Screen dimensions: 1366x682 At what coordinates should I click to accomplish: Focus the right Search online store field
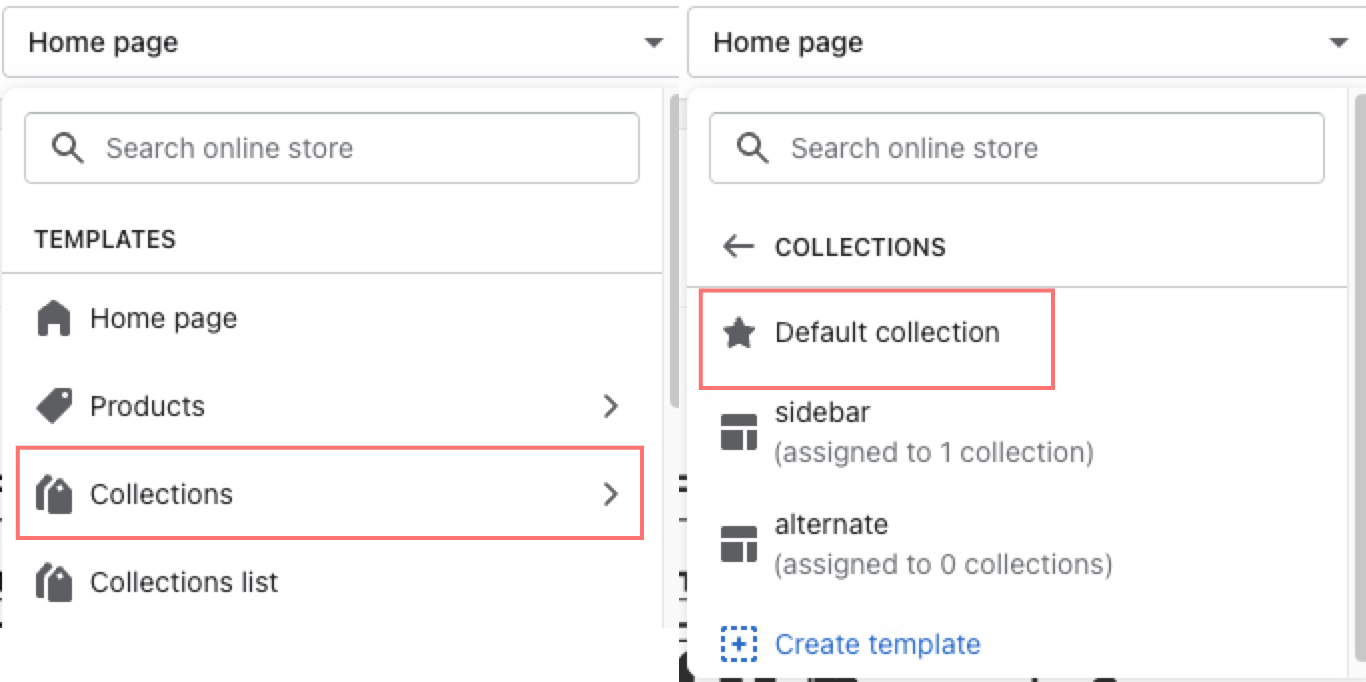1016,148
